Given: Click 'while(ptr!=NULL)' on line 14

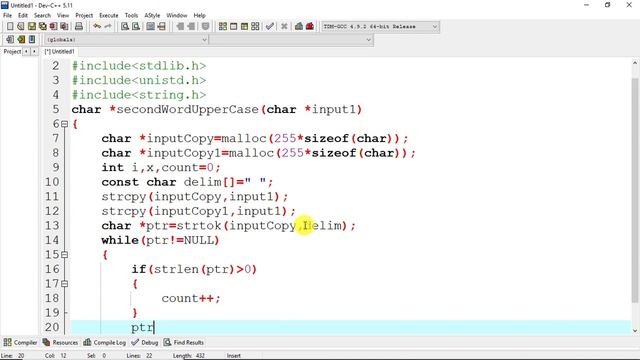Looking at the screenshot, I should 160,240.
